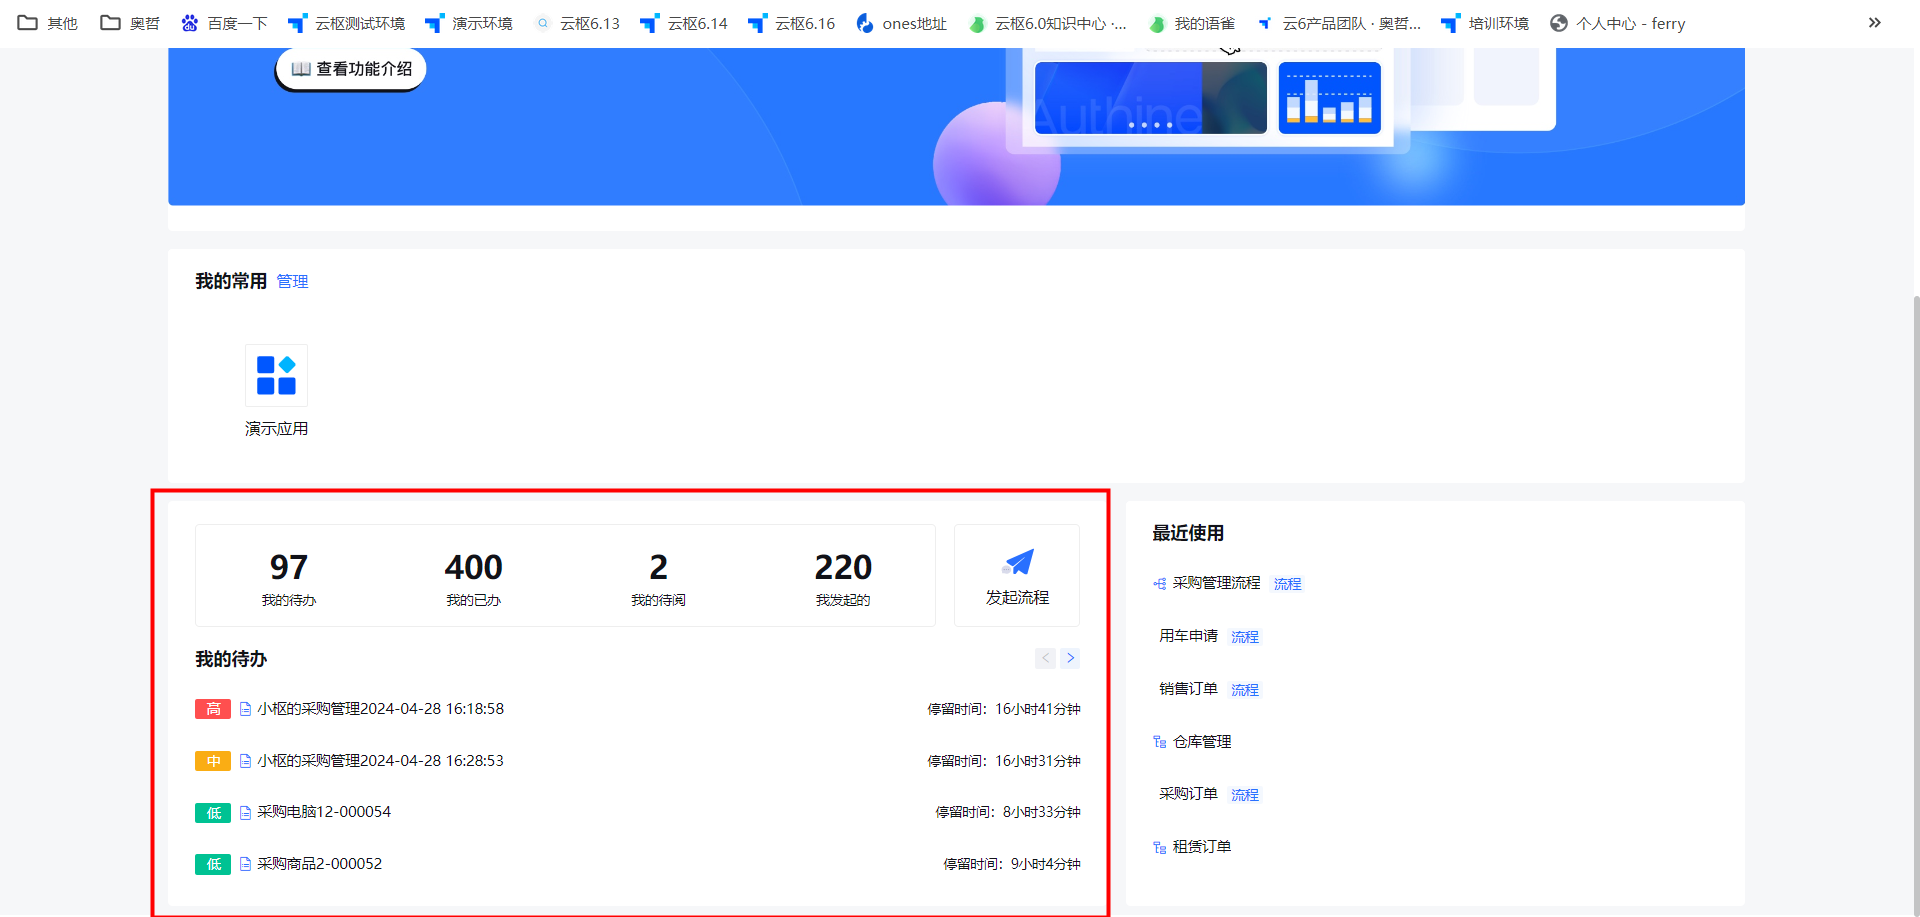
Task: Go to next page of 我的待办
Action: (x=1070, y=658)
